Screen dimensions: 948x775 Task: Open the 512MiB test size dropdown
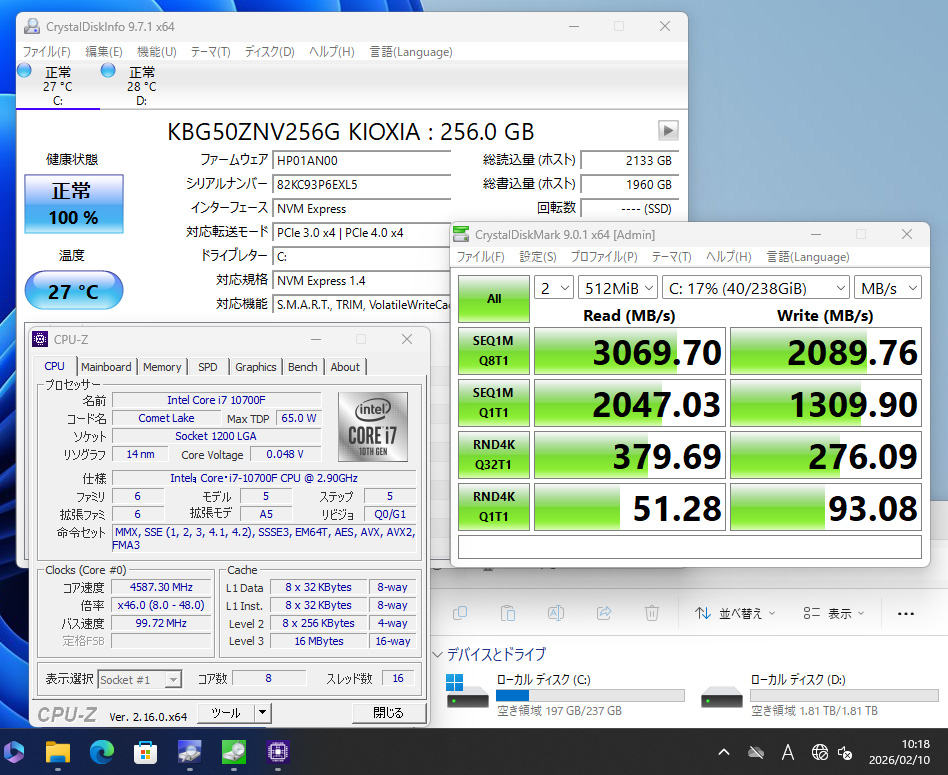click(617, 288)
